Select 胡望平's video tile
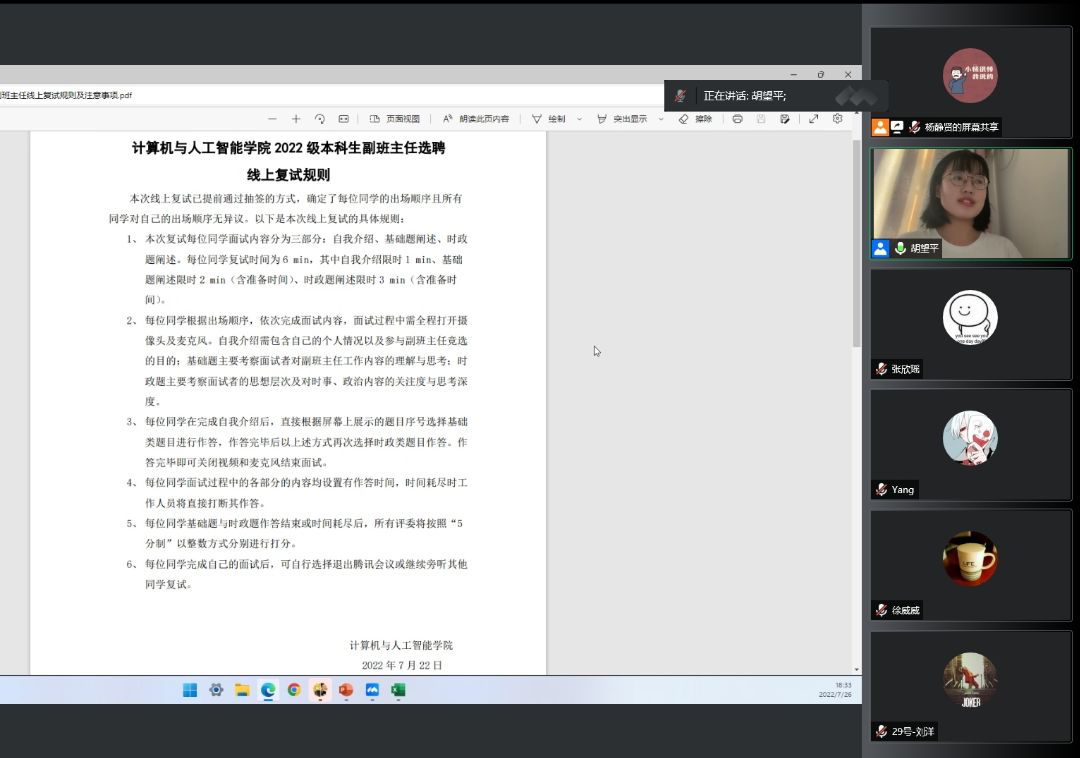This screenshot has width=1080, height=758. tap(970, 204)
